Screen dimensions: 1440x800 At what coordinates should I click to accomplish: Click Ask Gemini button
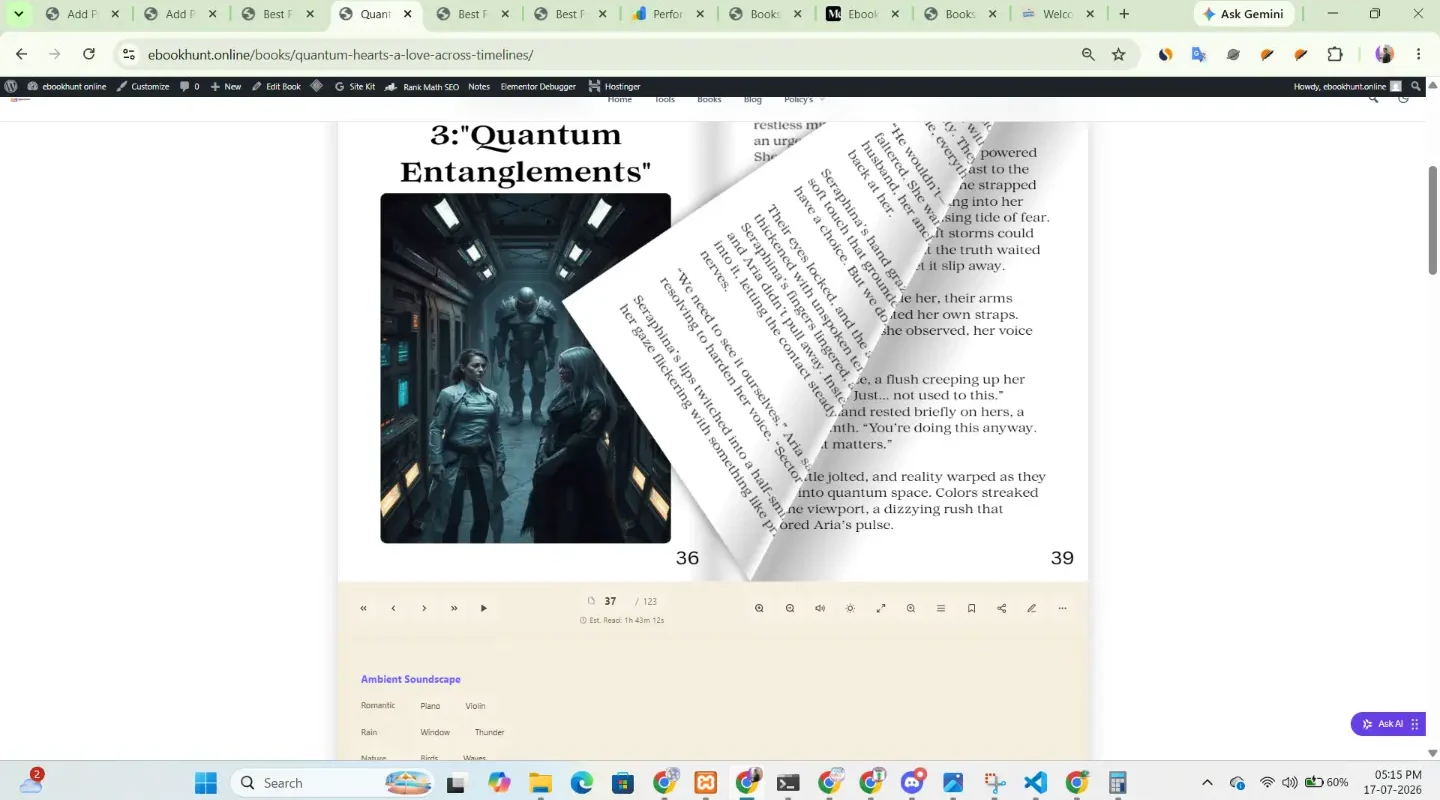[x=1243, y=14]
